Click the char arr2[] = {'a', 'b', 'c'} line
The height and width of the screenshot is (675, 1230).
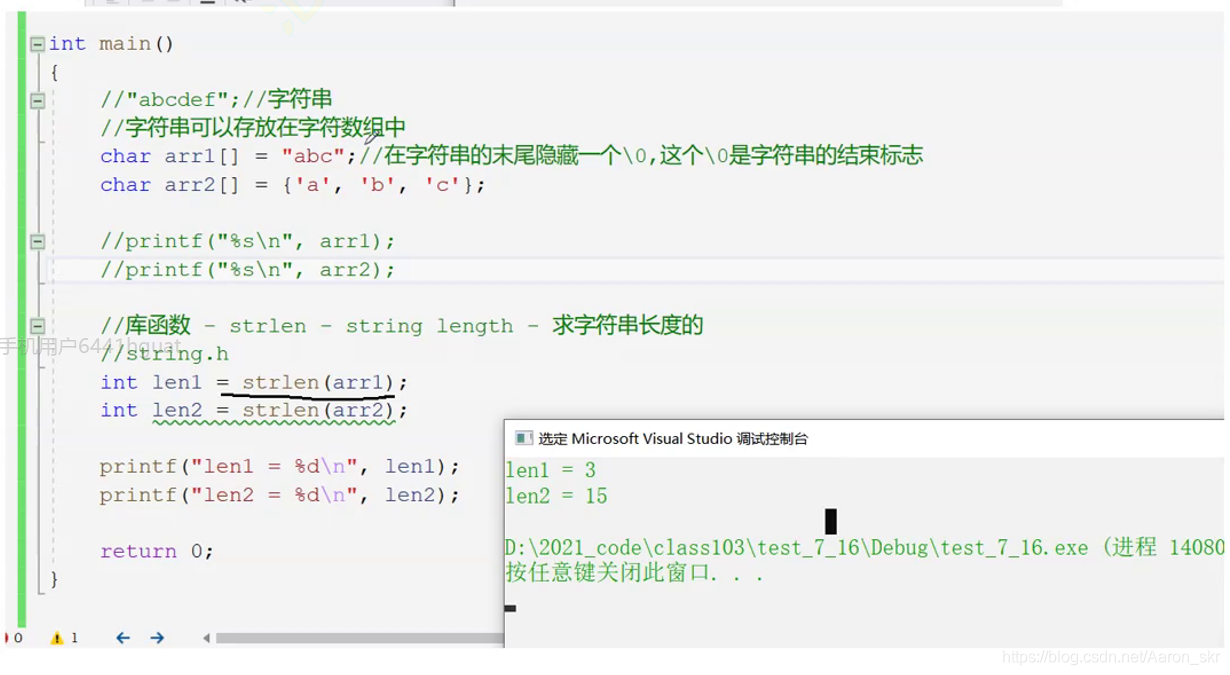click(x=293, y=185)
